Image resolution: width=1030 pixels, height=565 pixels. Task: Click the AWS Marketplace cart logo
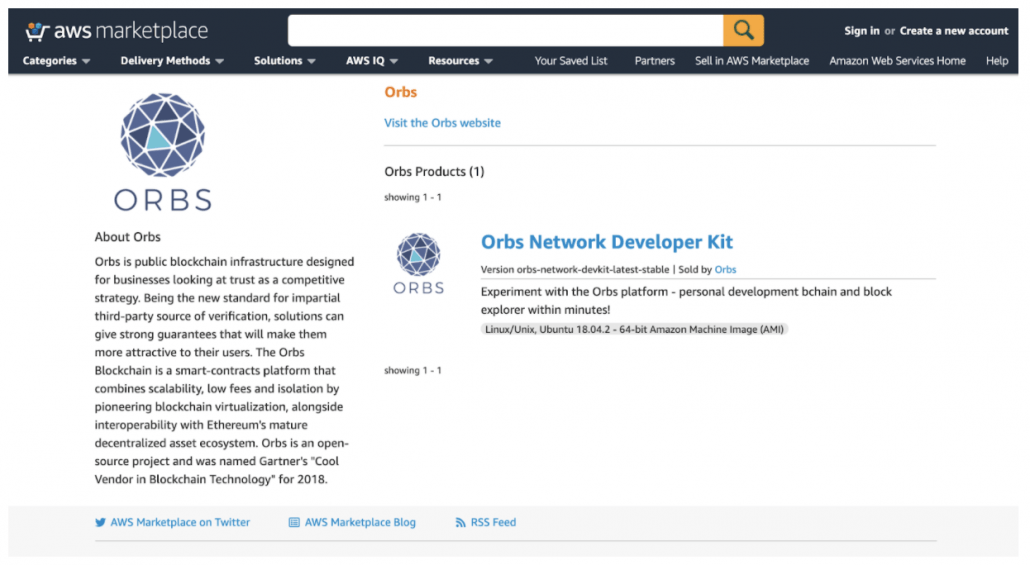coord(116,31)
